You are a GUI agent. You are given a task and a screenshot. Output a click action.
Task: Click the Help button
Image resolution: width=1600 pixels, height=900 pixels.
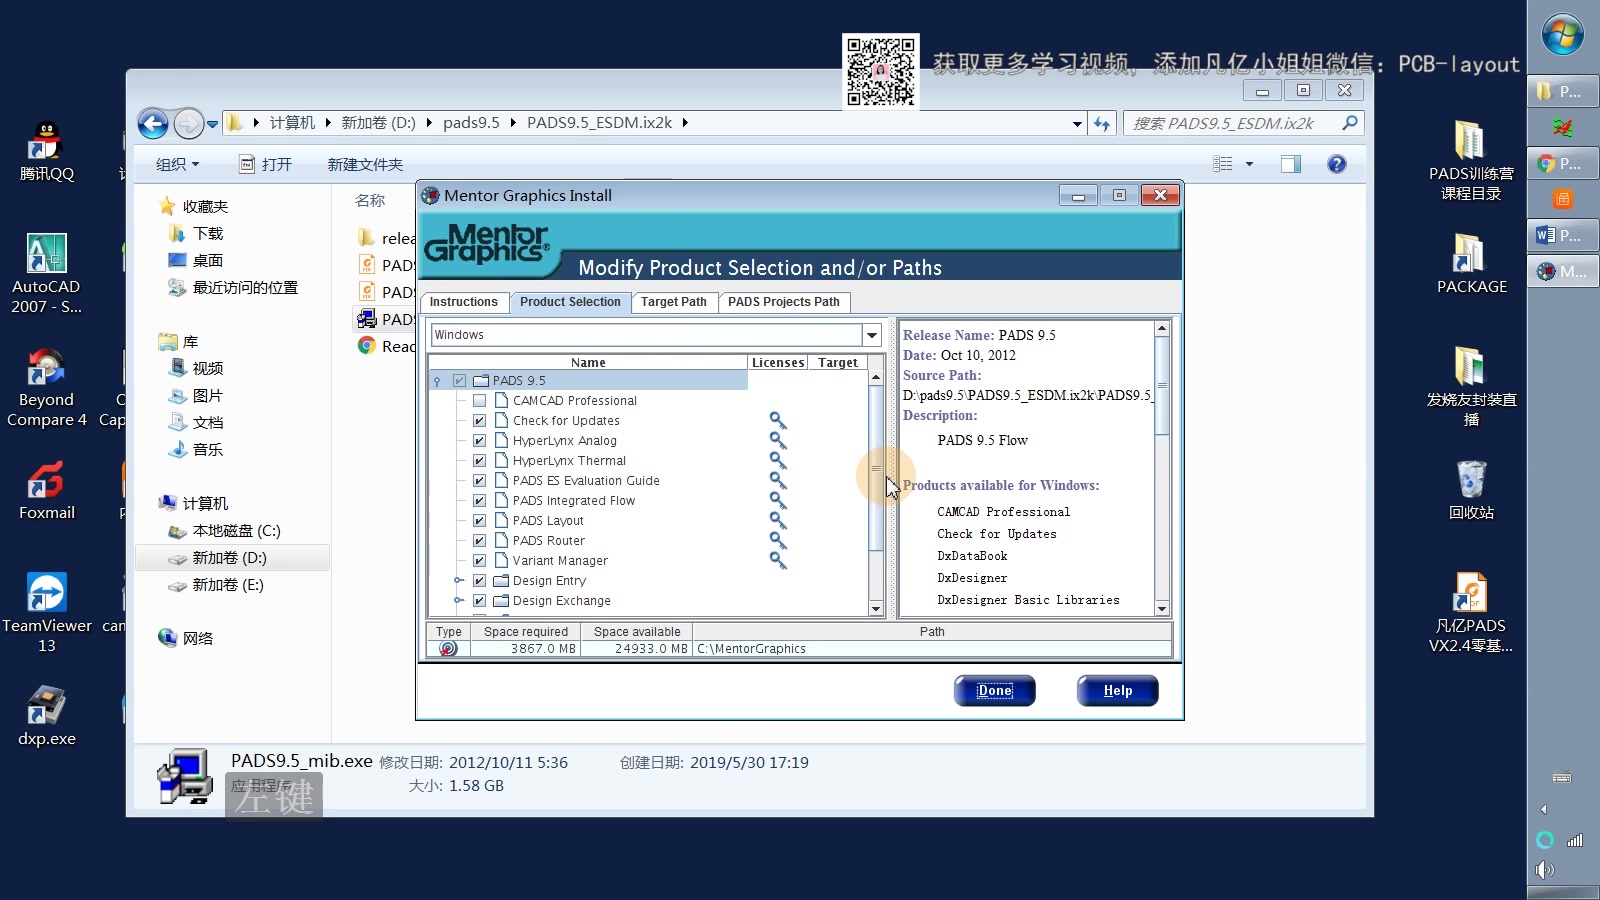(x=1117, y=691)
